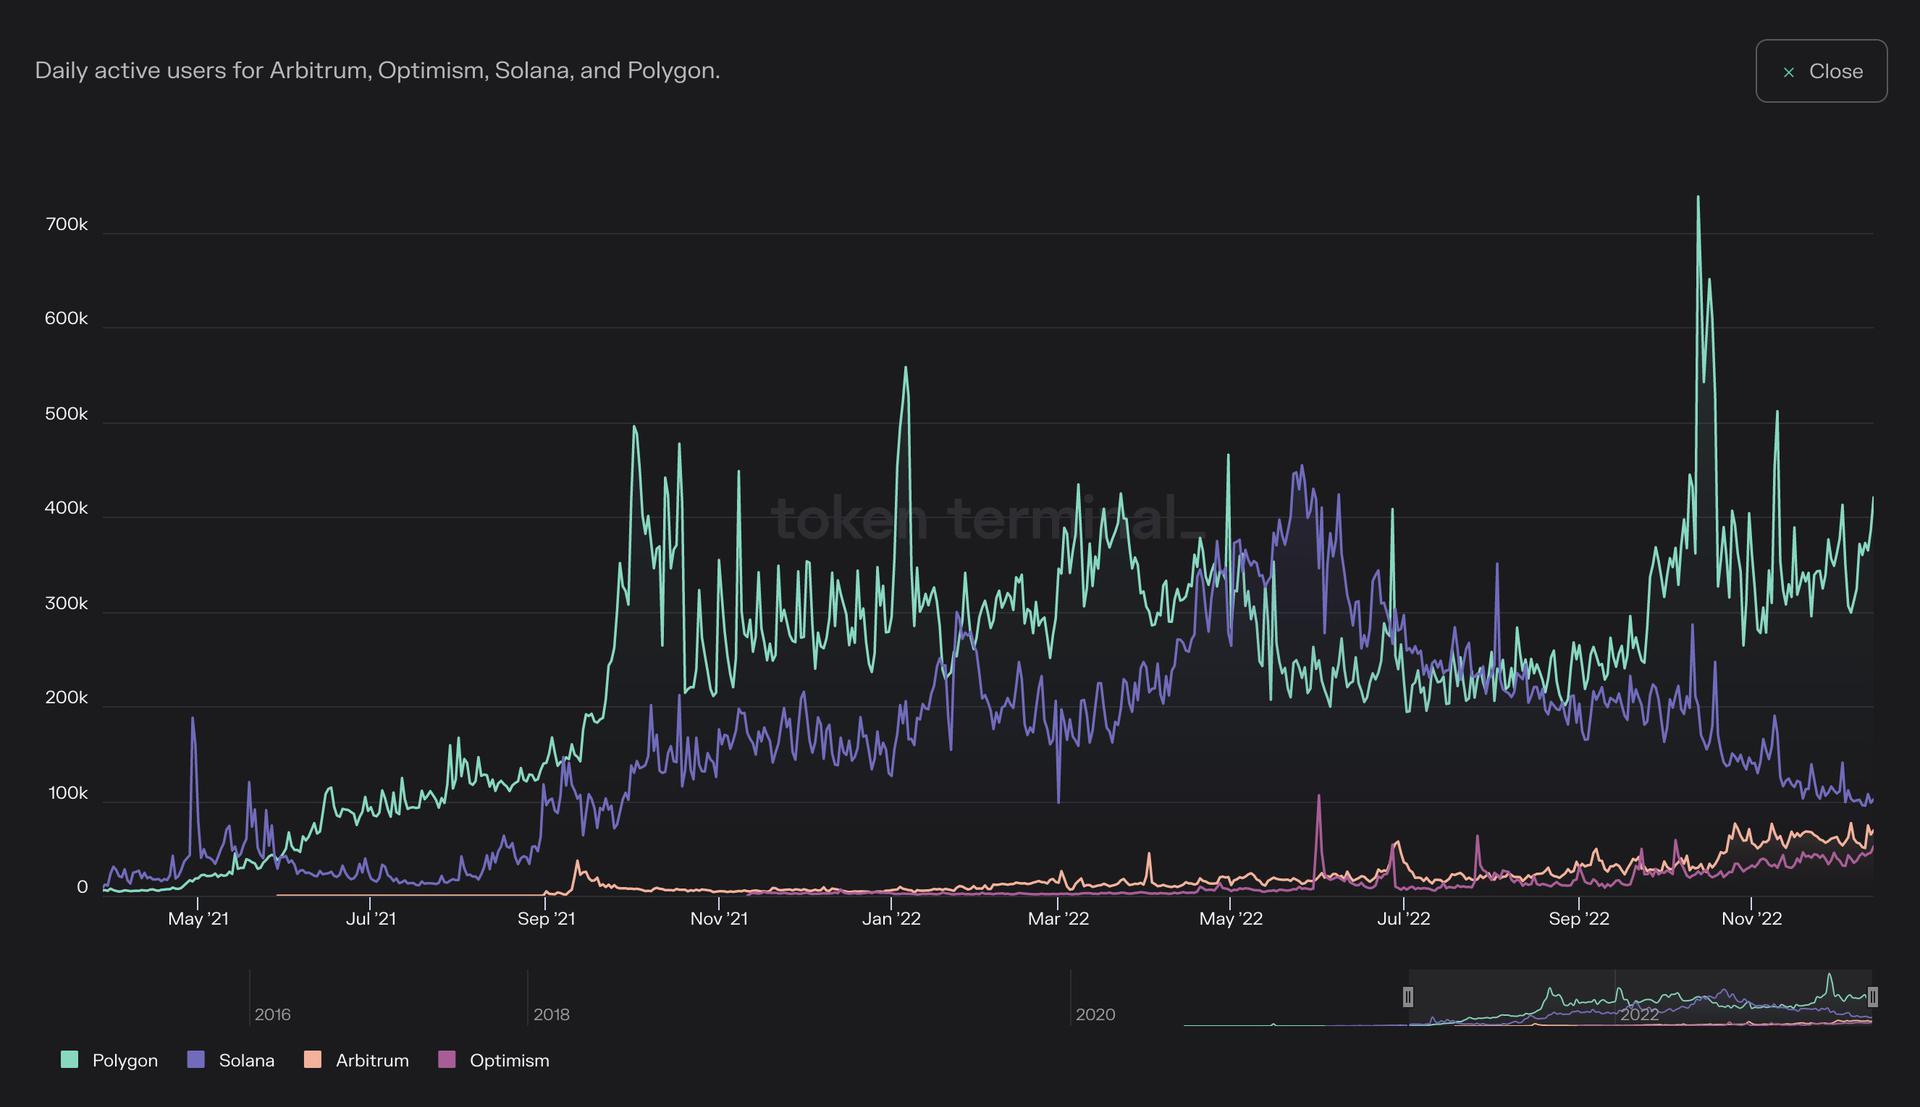Click the Optimism spike near June '22
Image resolution: width=1920 pixels, height=1107 pixels.
click(x=1319, y=797)
